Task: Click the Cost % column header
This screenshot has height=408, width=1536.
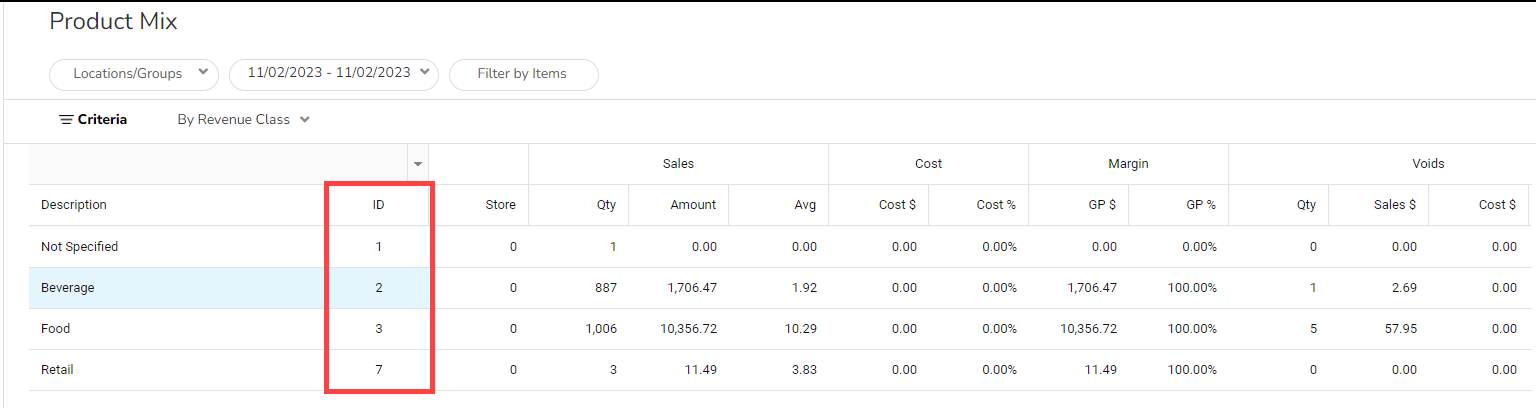Action: coord(995,205)
